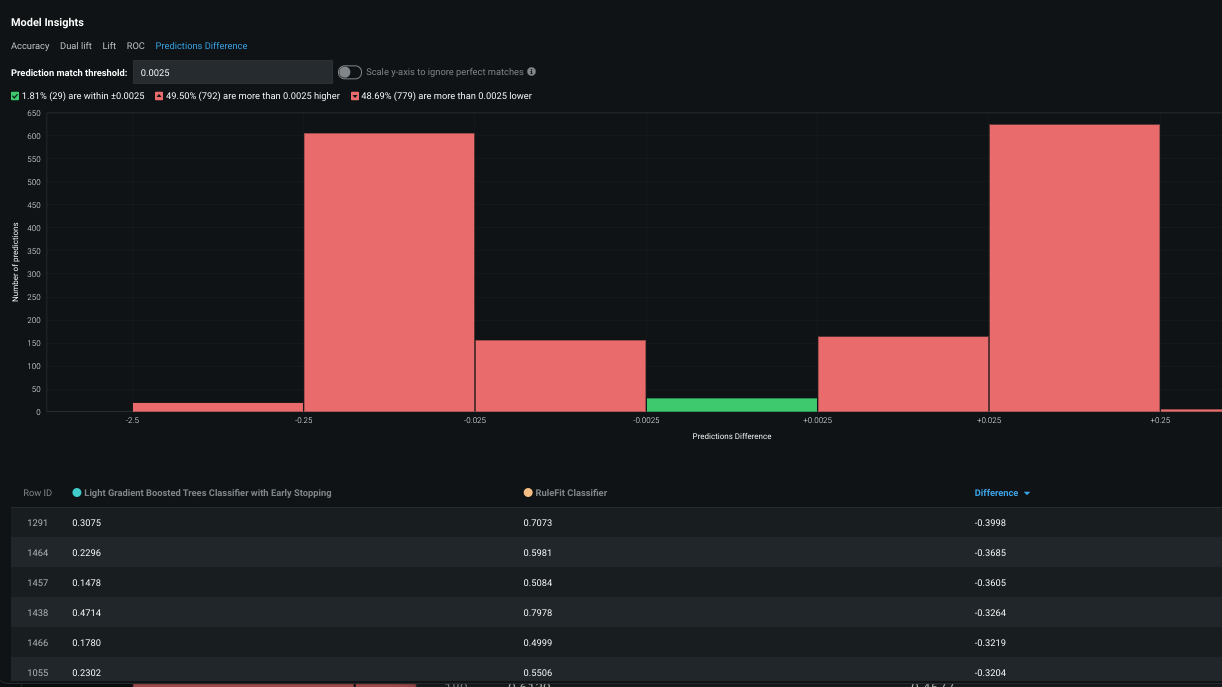Image resolution: width=1222 pixels, height=687 pixels.
Task: Sort by the Difference column header
Action: 996,493
